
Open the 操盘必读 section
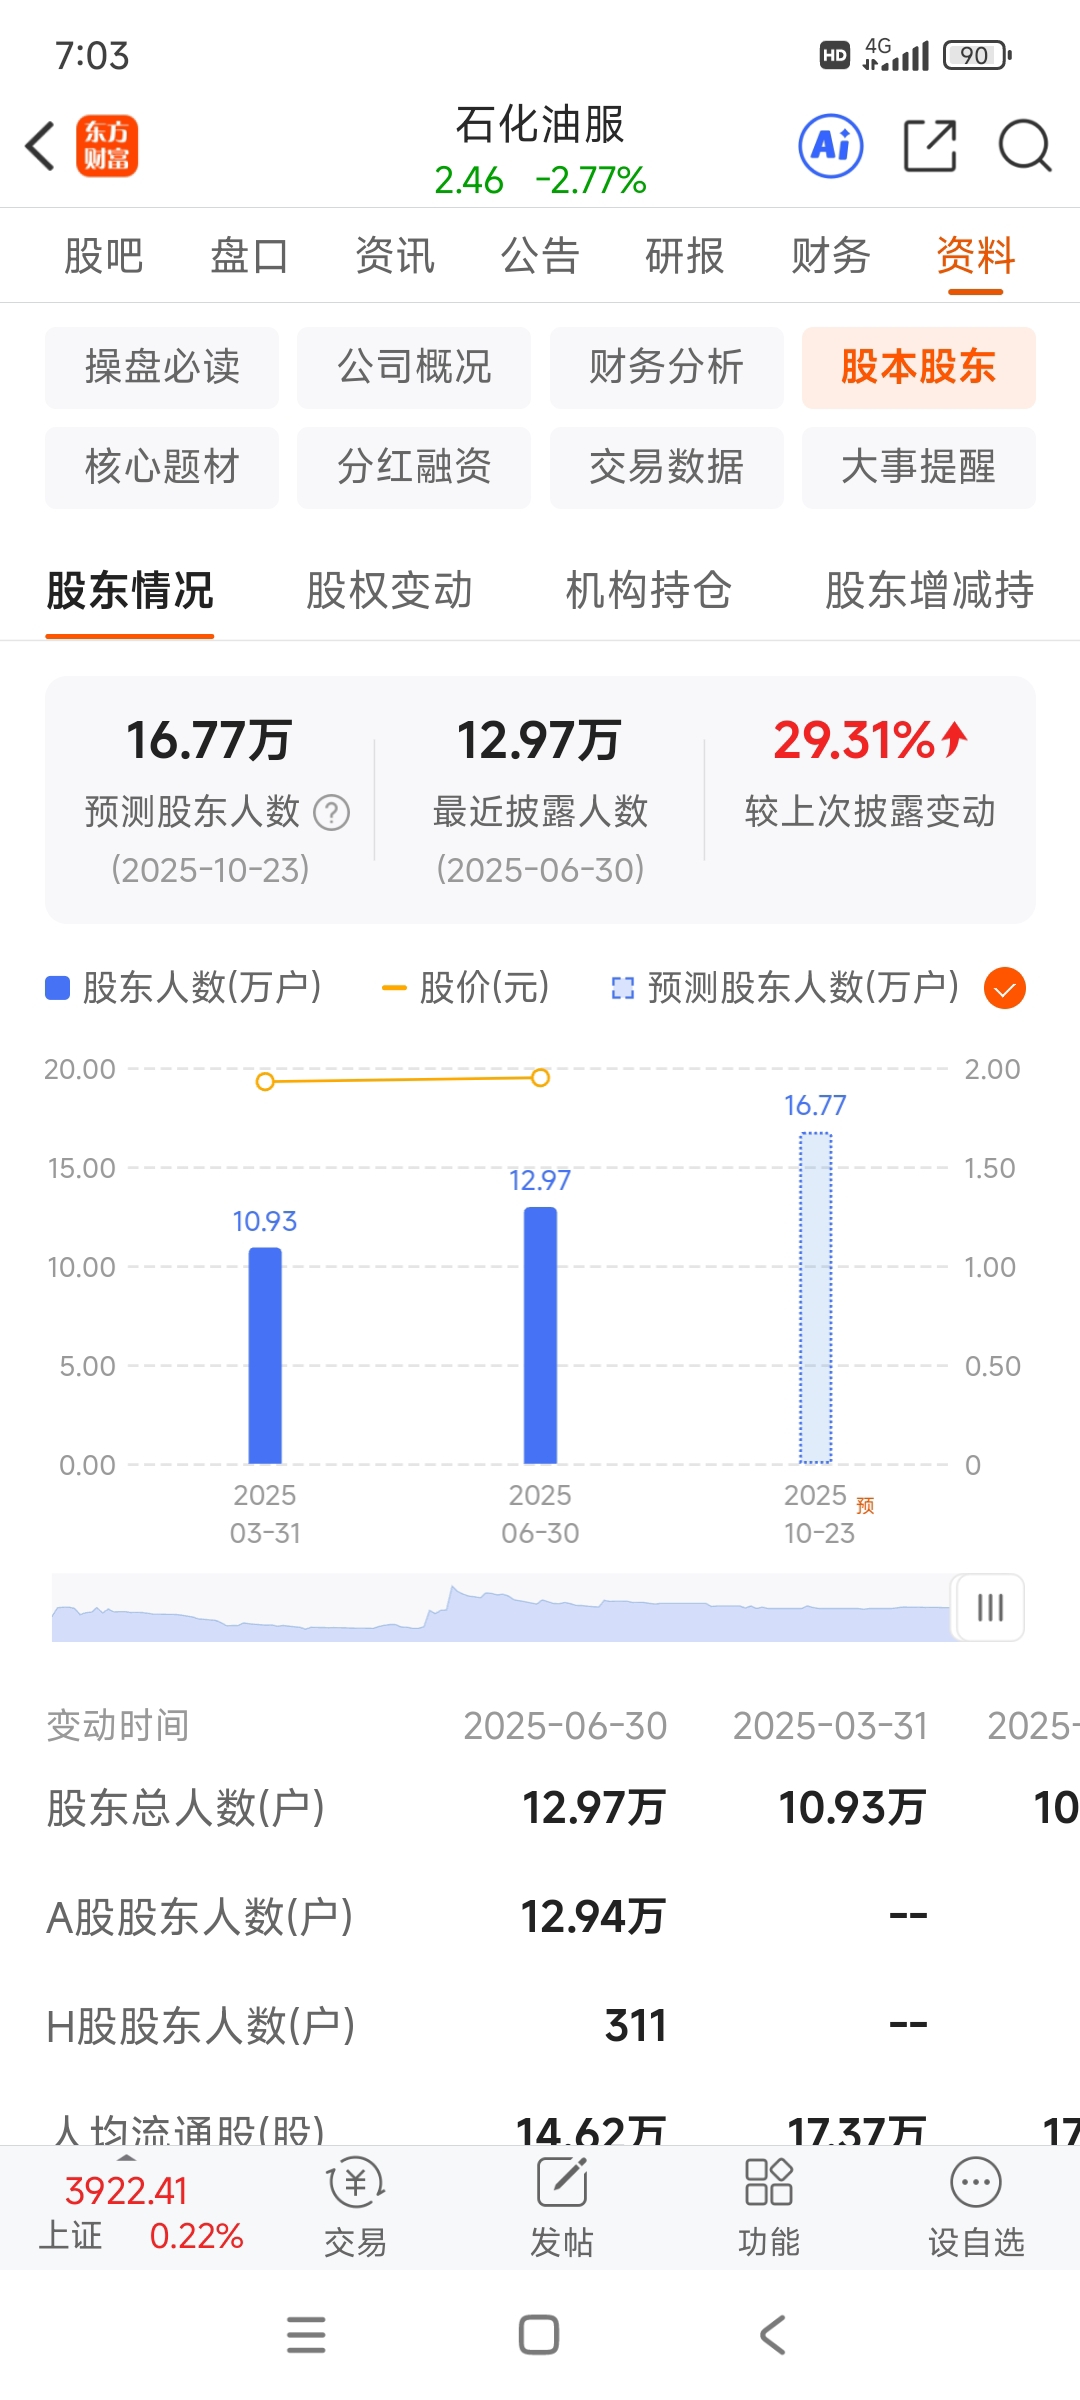click(162, 368)
